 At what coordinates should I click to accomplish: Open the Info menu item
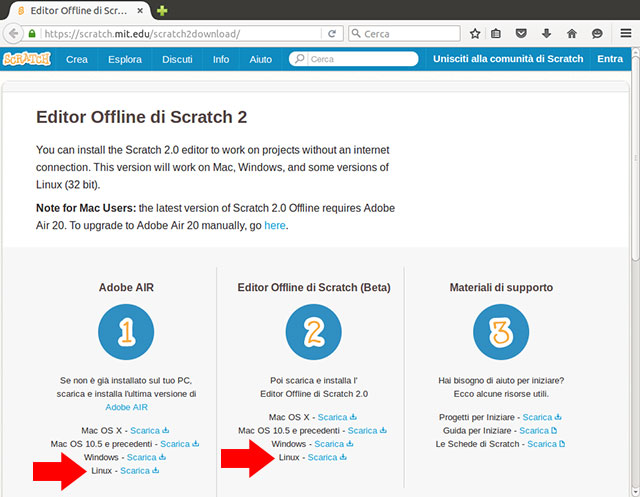coord(221,59)
